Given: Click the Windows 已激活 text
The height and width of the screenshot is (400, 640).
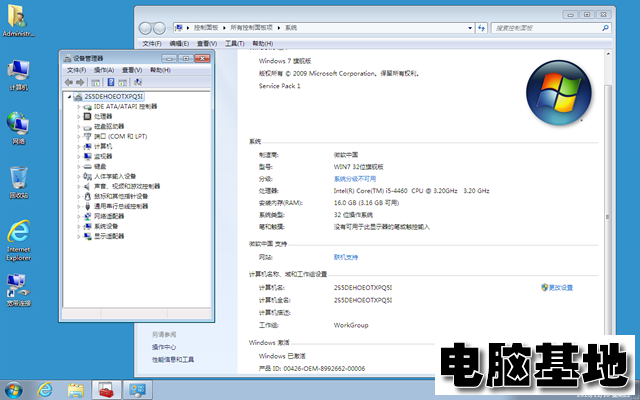Looking at the screenshot, I should click(282, 356).
